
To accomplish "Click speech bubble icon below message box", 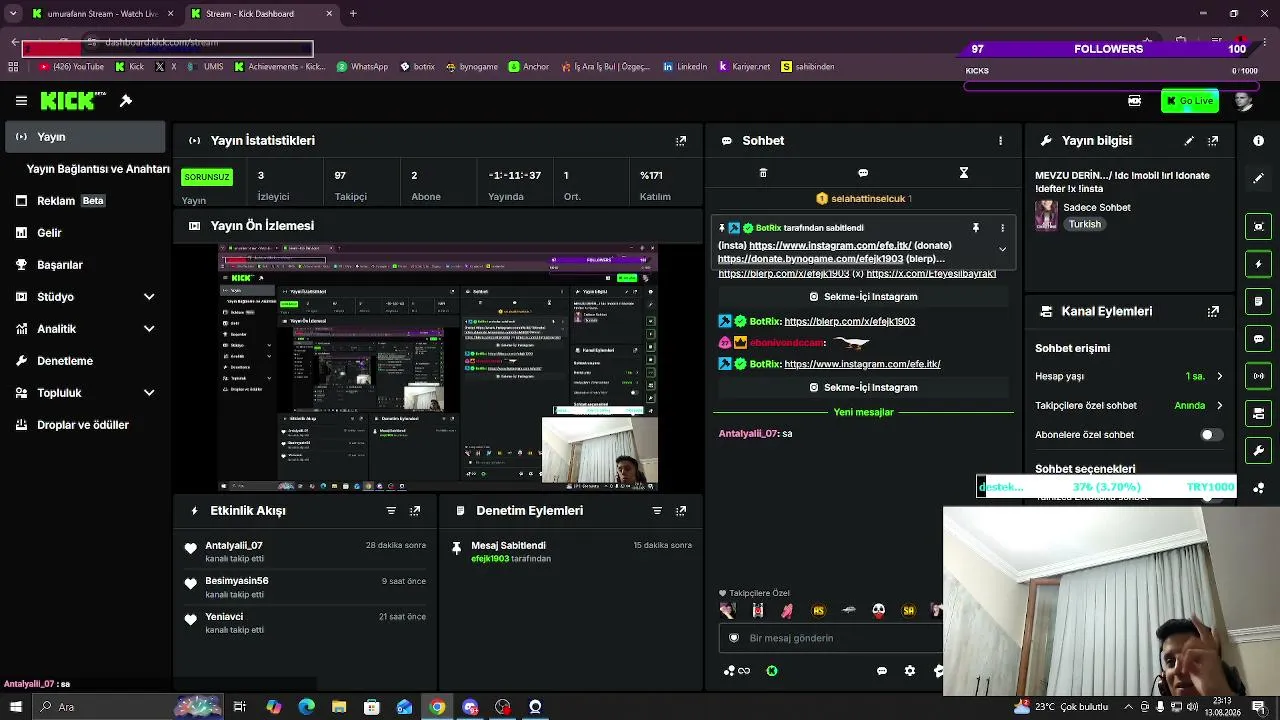I will click(x=882, y=671).
